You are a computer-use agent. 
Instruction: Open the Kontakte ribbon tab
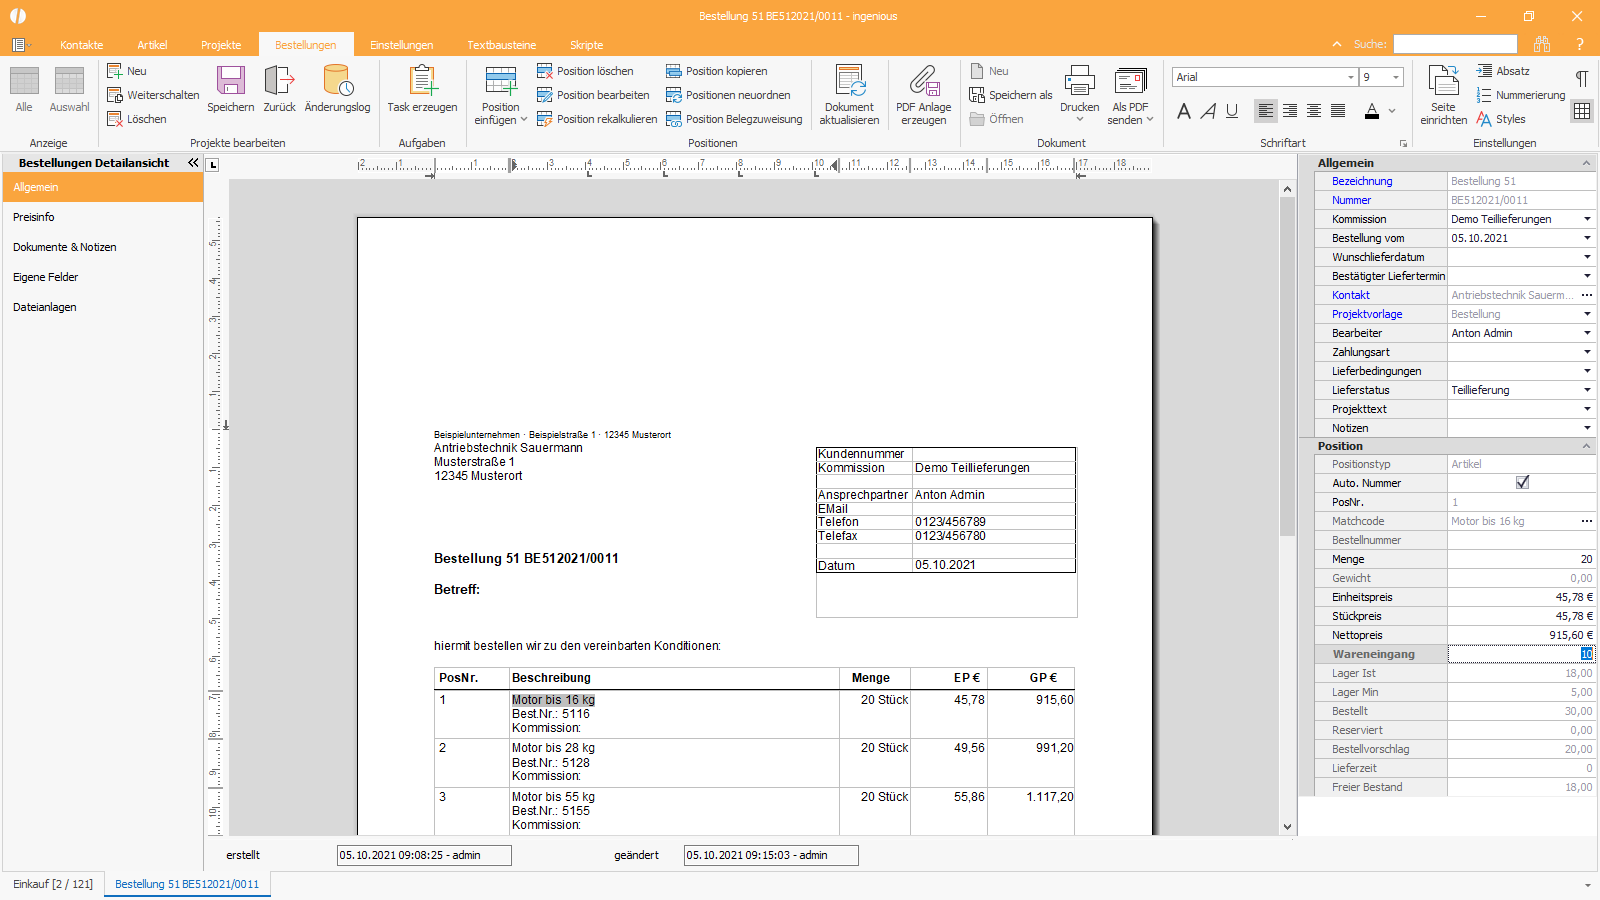coord(81,45)
